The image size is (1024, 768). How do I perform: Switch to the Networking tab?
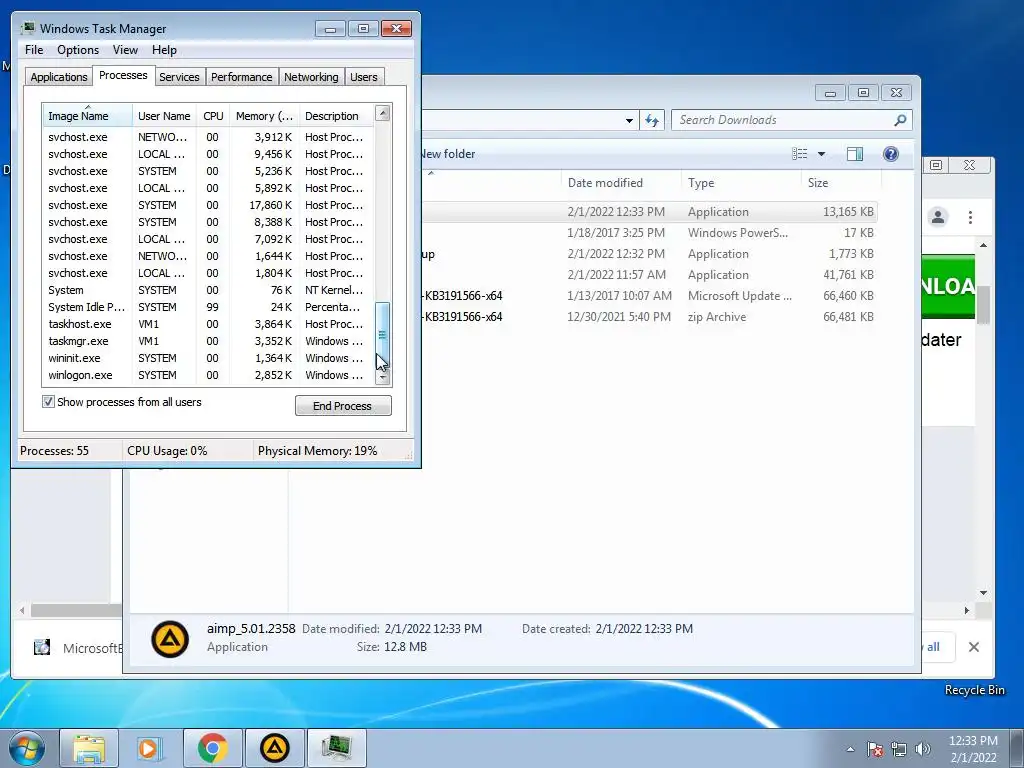[311, 77]
